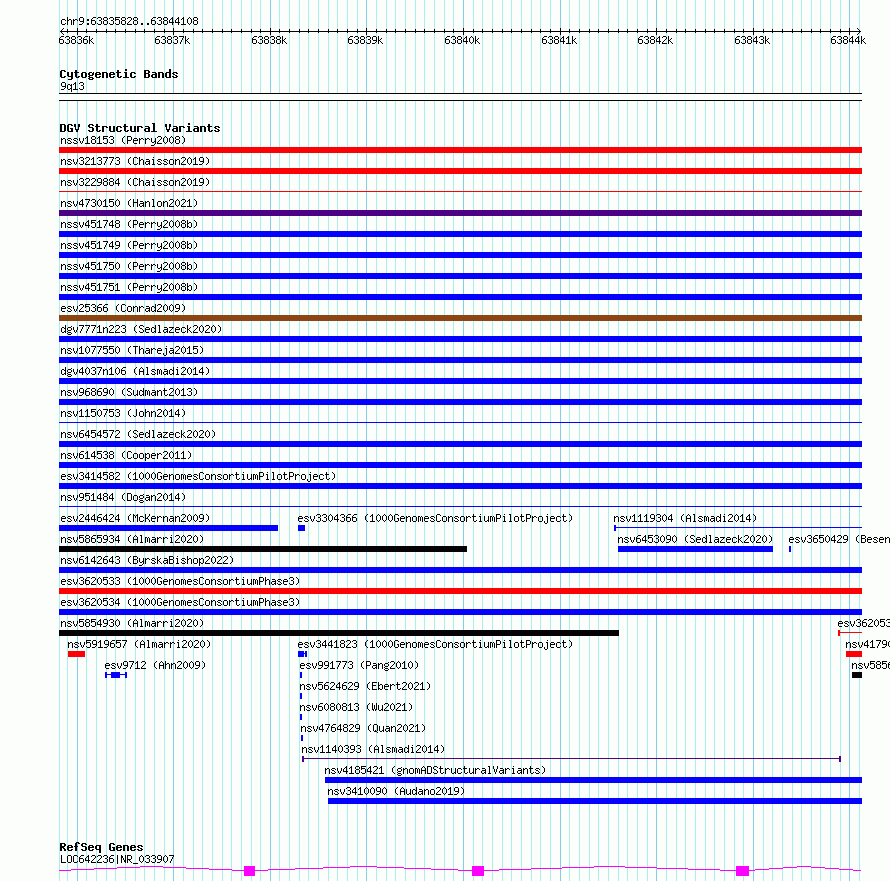This screenshot has width=890, height=881.
Task: Click label dgv7771n223 (Sedlazeck2020)
Action: click(x=141, y=329)
